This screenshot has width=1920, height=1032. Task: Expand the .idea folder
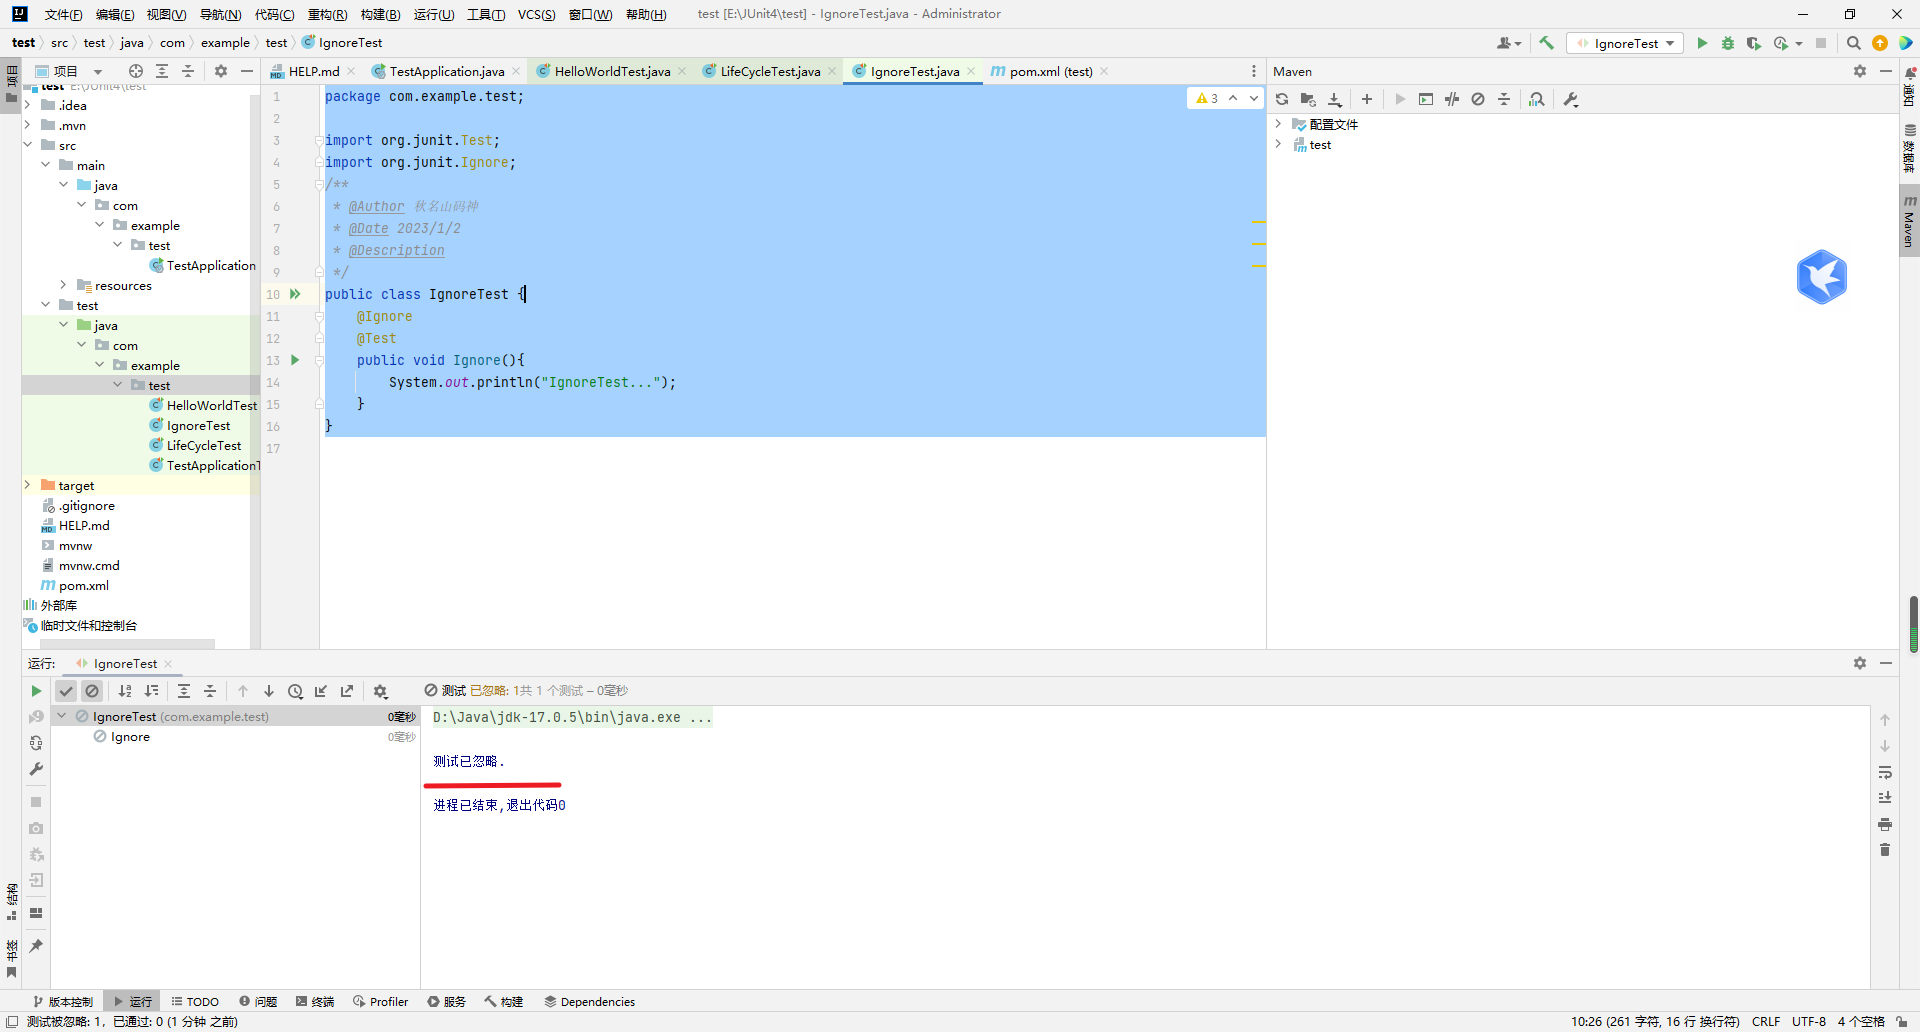28,105
